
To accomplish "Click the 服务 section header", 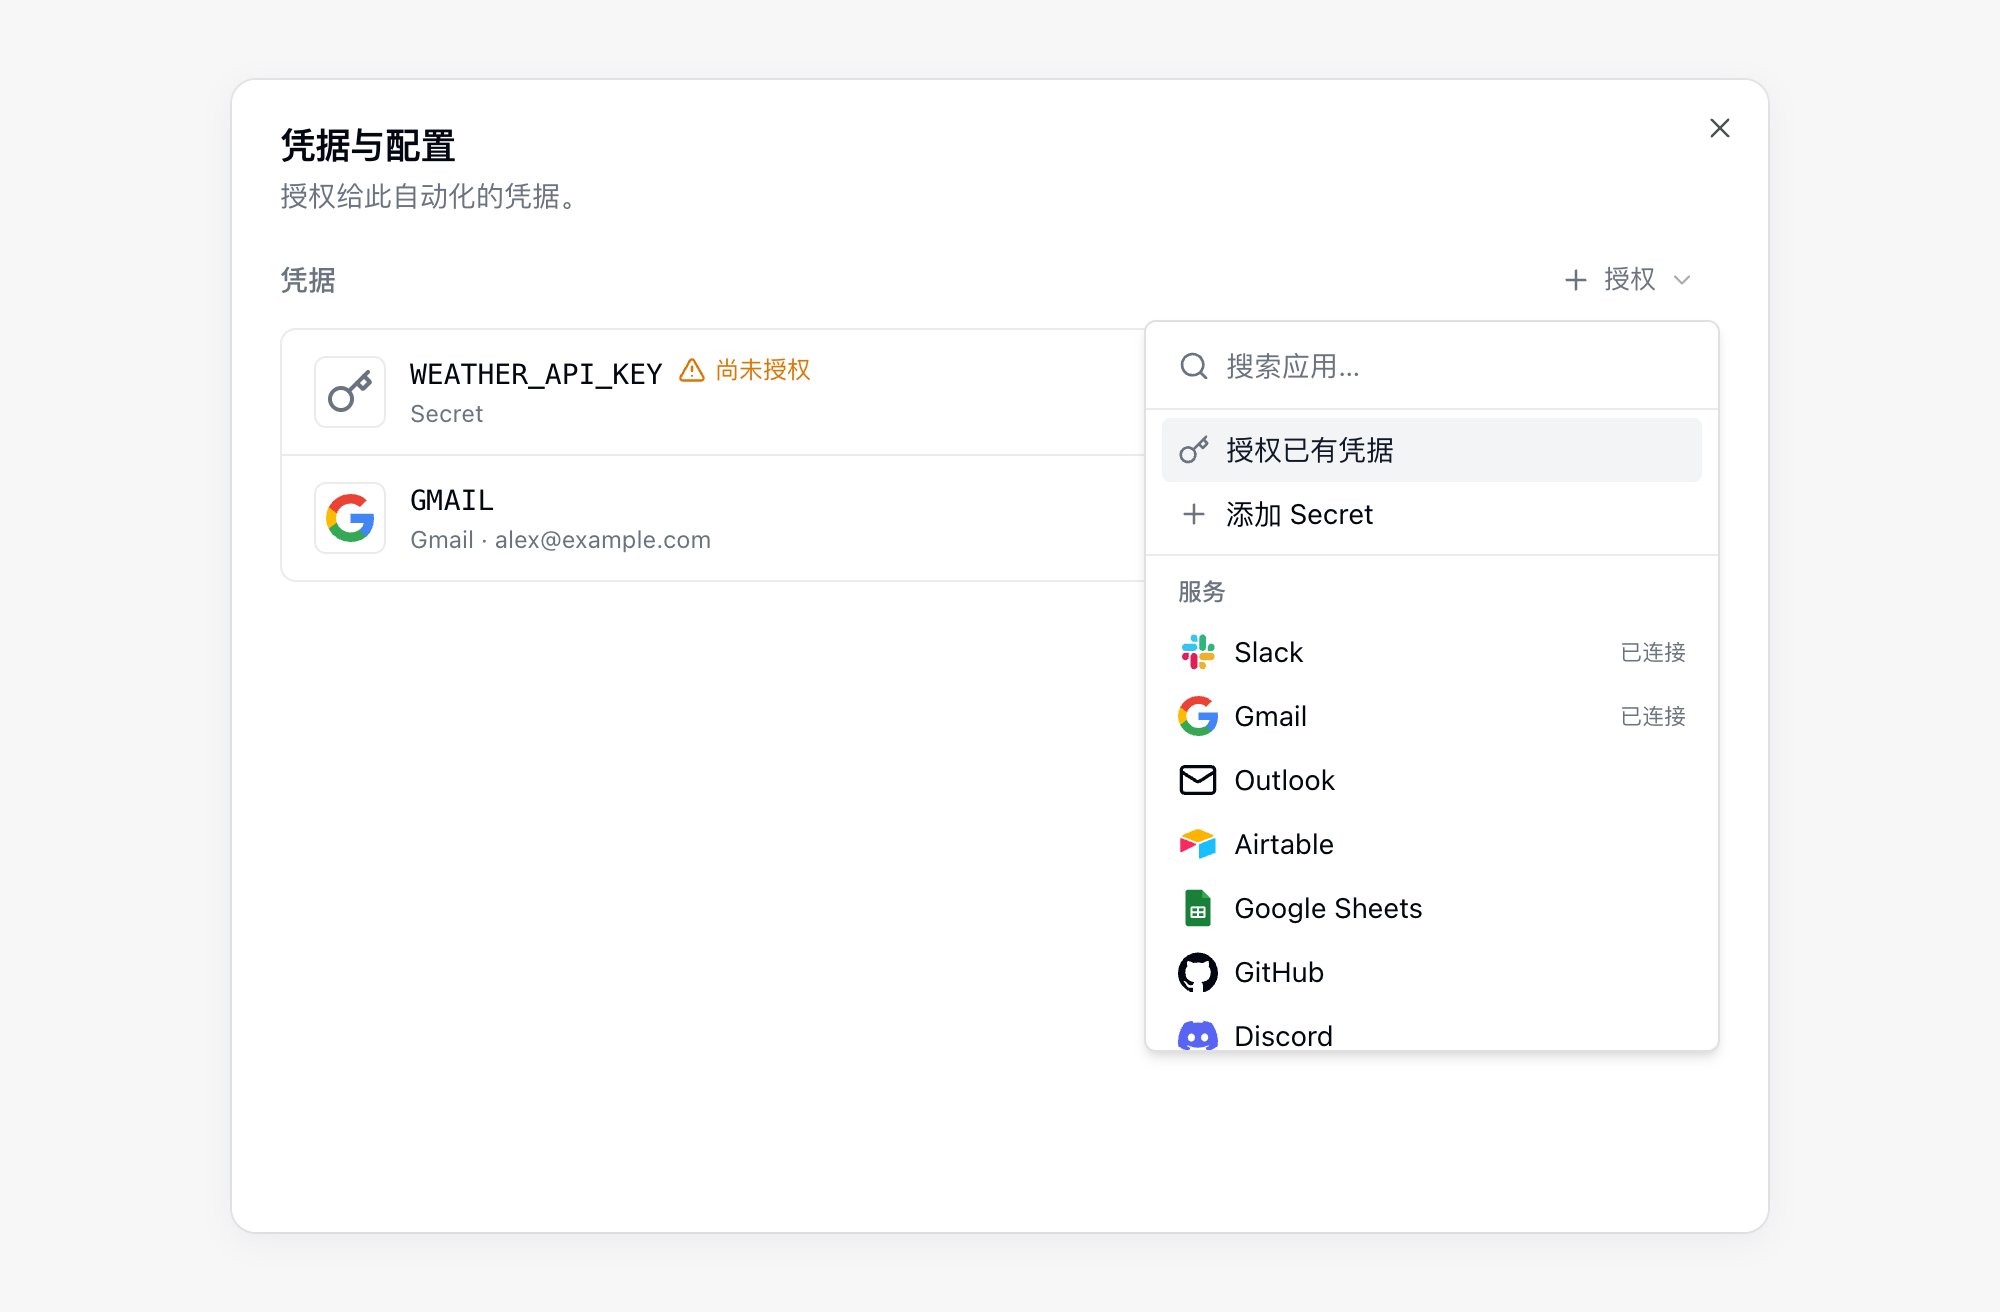I will [x=1201, y=592].
